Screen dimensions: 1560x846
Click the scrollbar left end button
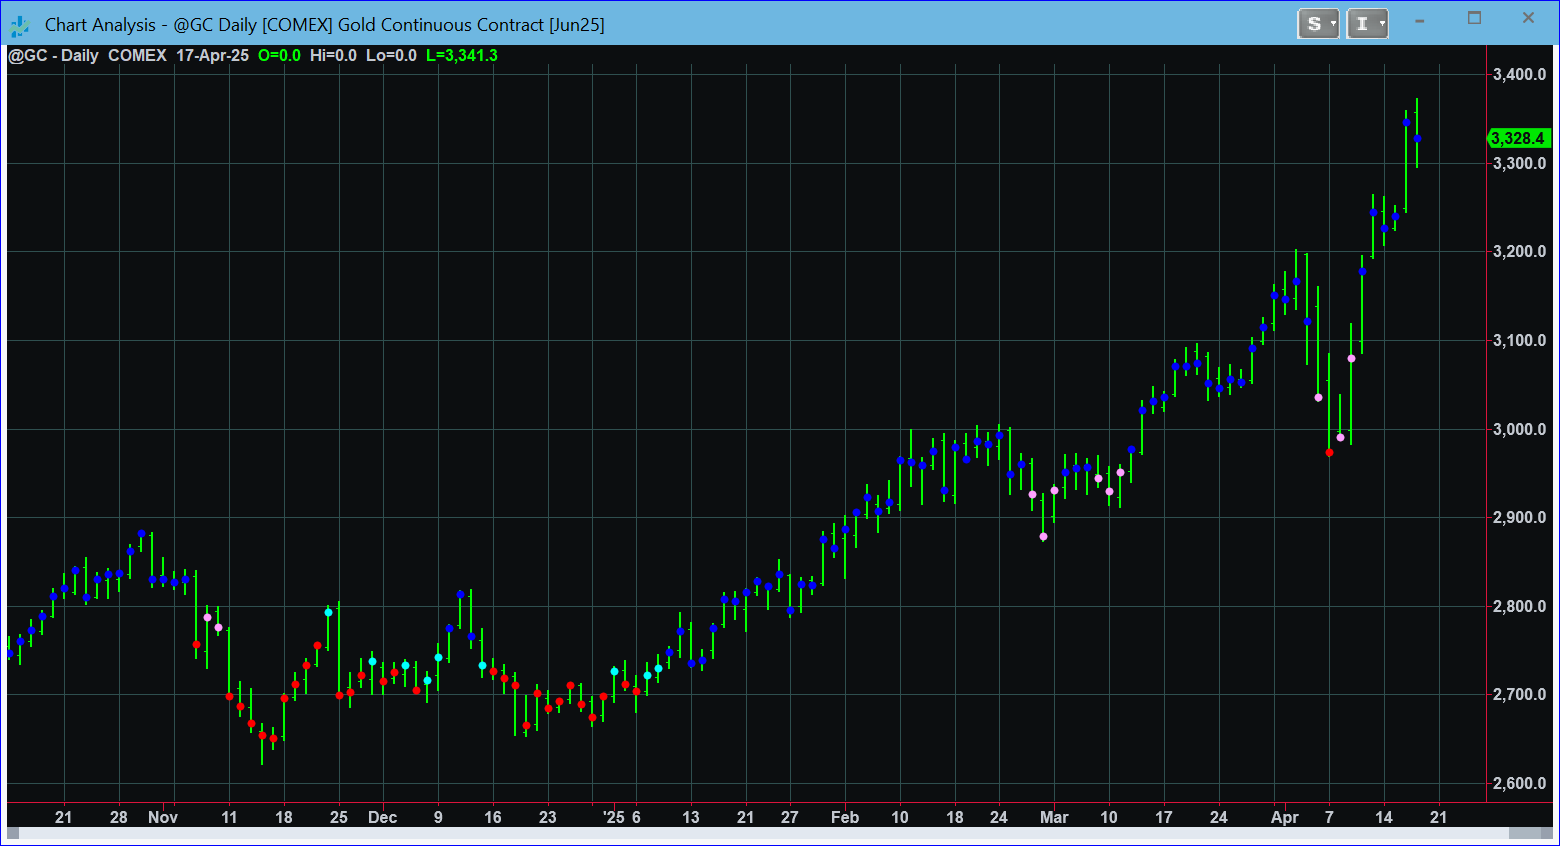[13, 833]
